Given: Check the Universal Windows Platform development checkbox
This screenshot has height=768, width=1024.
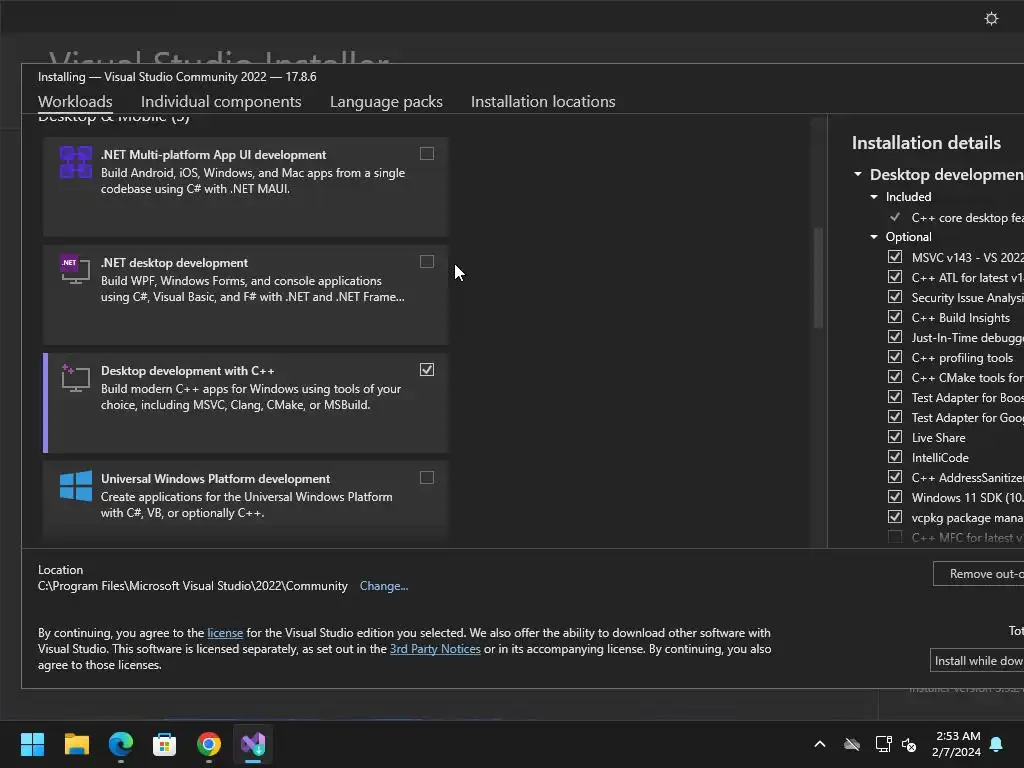Looking at the screenshot, I should [427, 478].
